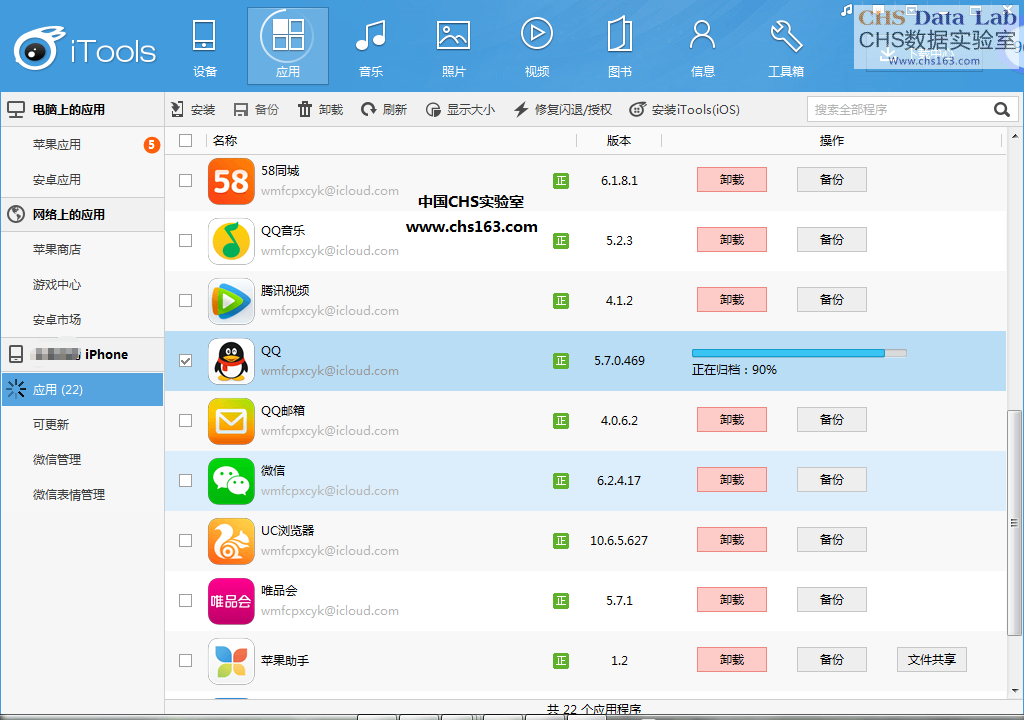Select 应用 (22) under iPhone
This screenshot has width=1024, height=720.
(82, 389)
